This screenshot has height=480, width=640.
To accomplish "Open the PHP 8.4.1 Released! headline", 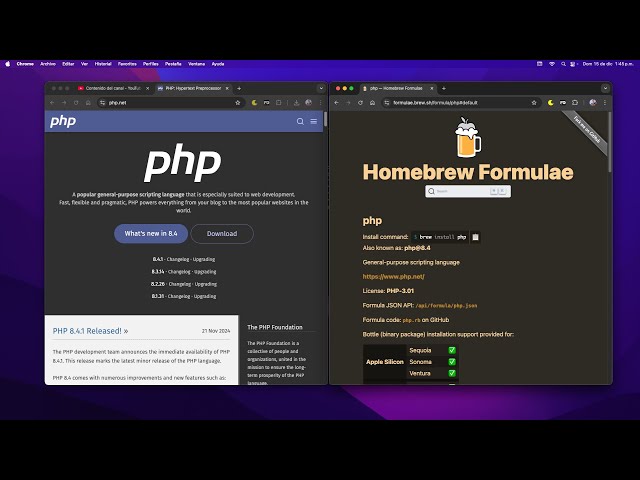I will pyautogui.click(x=90, y=331).
